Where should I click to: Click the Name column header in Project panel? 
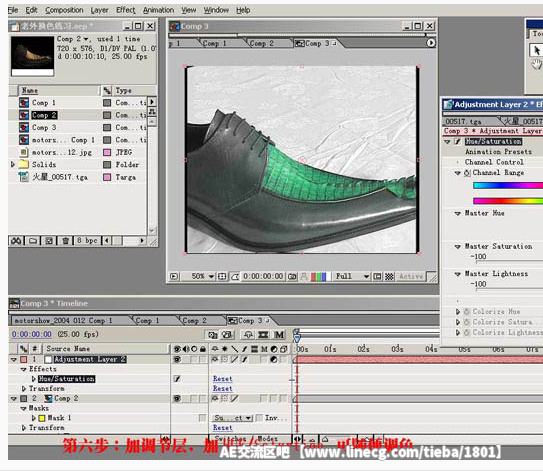coord(59,90)
